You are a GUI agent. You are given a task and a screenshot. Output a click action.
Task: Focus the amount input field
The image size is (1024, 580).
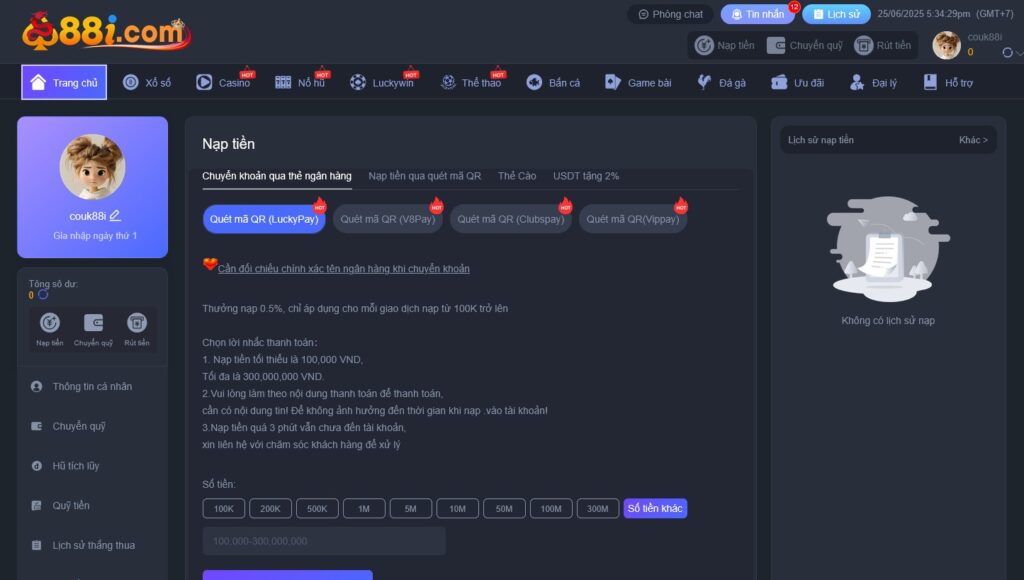point(324,541)
